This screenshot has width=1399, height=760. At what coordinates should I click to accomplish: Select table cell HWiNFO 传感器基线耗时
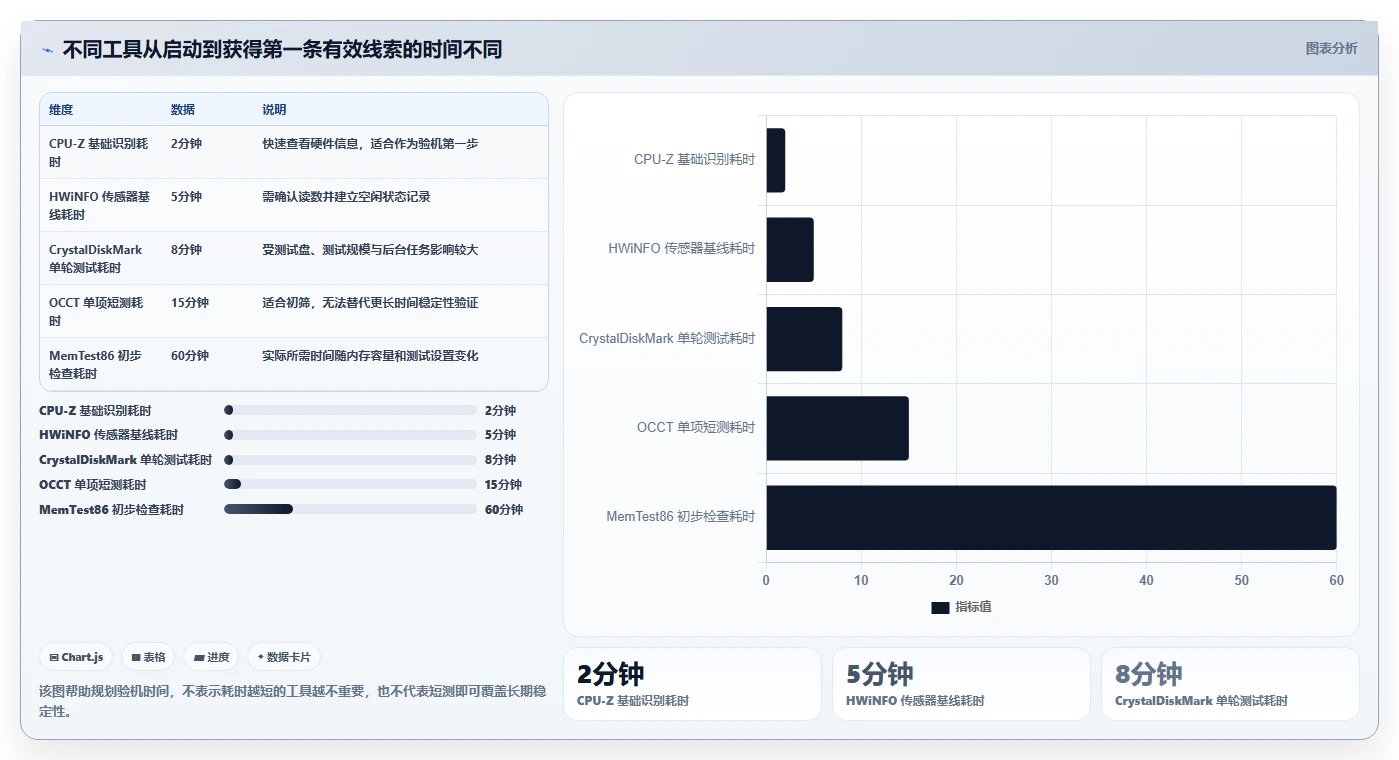(99, 206)
